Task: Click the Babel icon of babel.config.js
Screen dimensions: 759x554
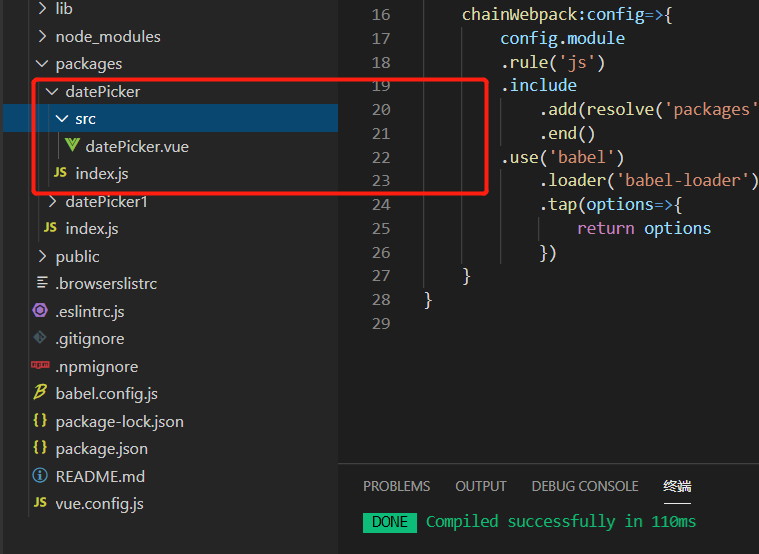Action: click(x=40, y=392)
